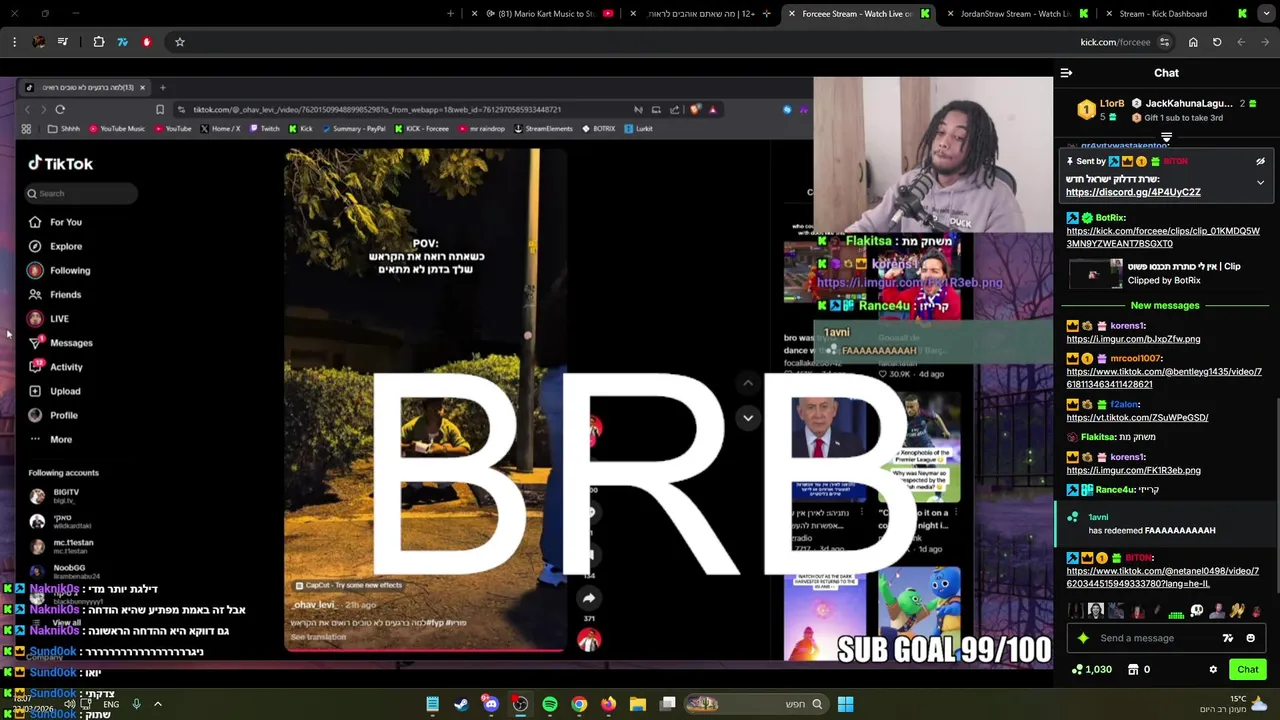This screenshot has width=1280, height=720.
Task: Hide the pinned message with eye-slash icon
Action: tap(1260, 161)
